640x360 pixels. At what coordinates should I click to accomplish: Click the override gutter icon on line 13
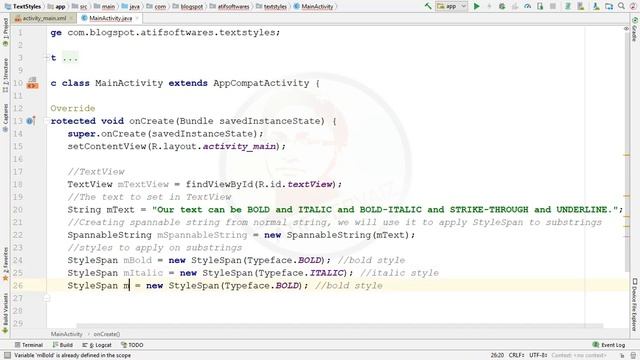31,121
